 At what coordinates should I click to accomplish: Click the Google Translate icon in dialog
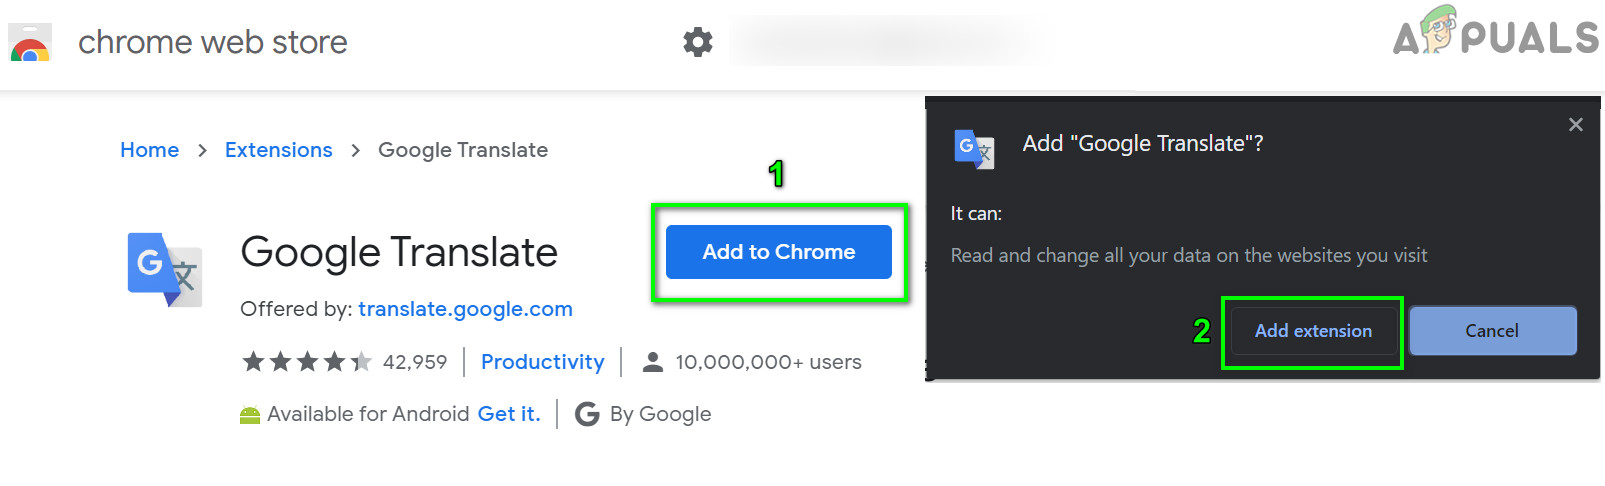pyautogui.click(x=974, y=149)
